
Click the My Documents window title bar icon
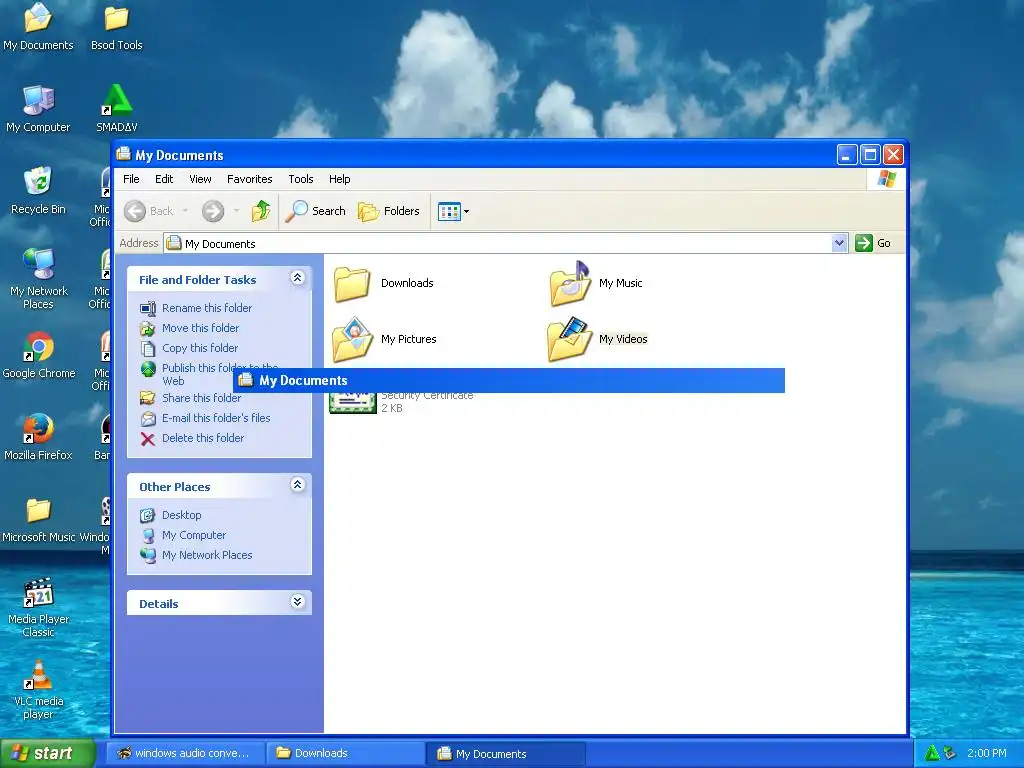pos(123,154)
